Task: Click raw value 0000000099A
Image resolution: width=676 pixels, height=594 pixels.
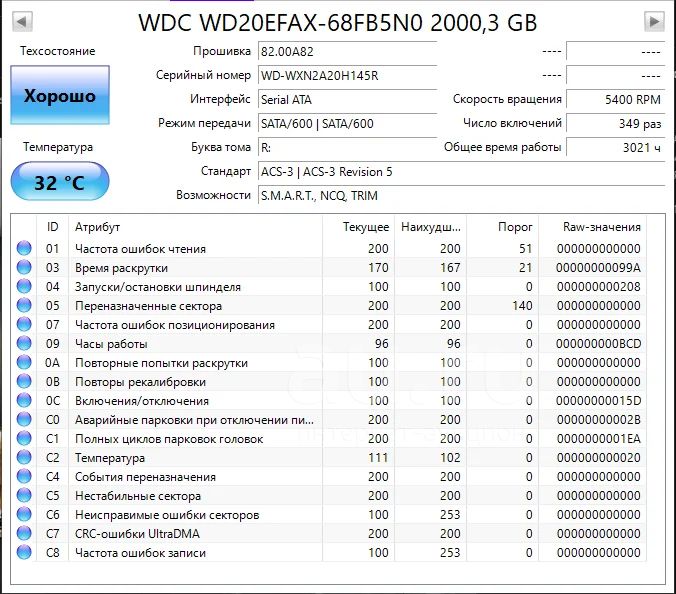Action: (x=598, y=268)
